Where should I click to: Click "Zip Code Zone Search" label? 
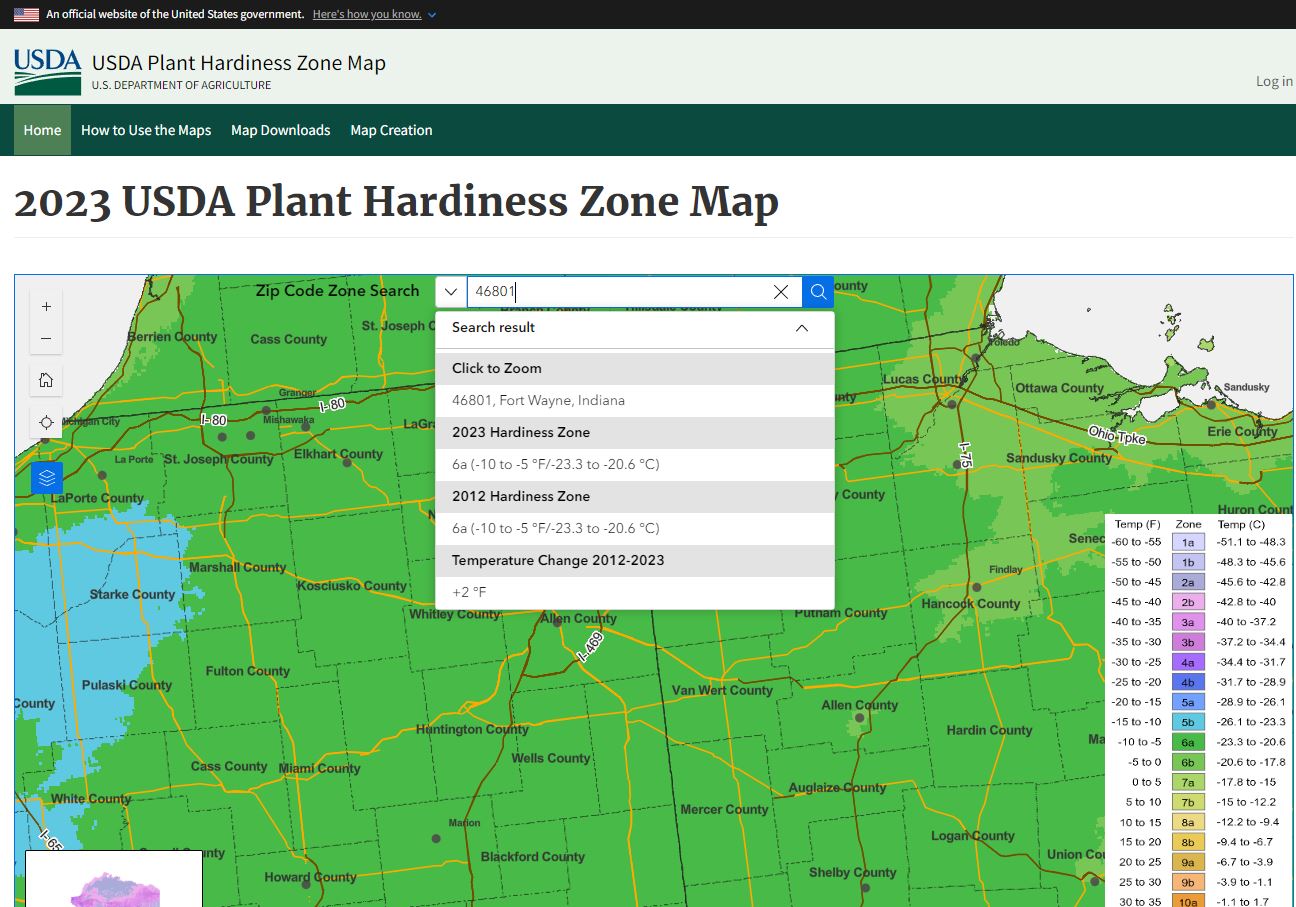pos(337,291)
